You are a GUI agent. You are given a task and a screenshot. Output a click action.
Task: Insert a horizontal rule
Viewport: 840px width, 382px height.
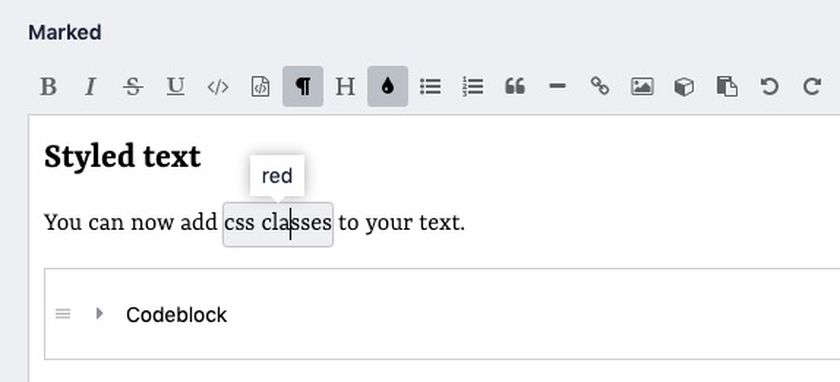(x=557, y=86)
